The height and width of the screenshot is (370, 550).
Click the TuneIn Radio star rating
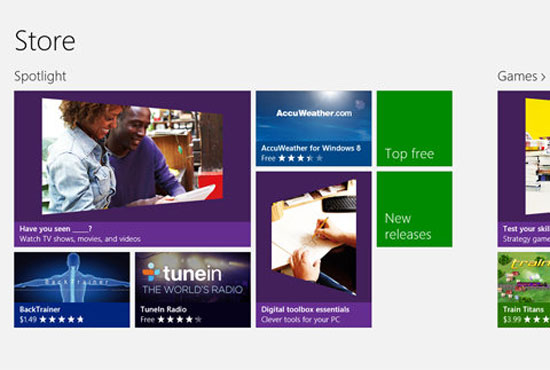click(x=180, y=319)
